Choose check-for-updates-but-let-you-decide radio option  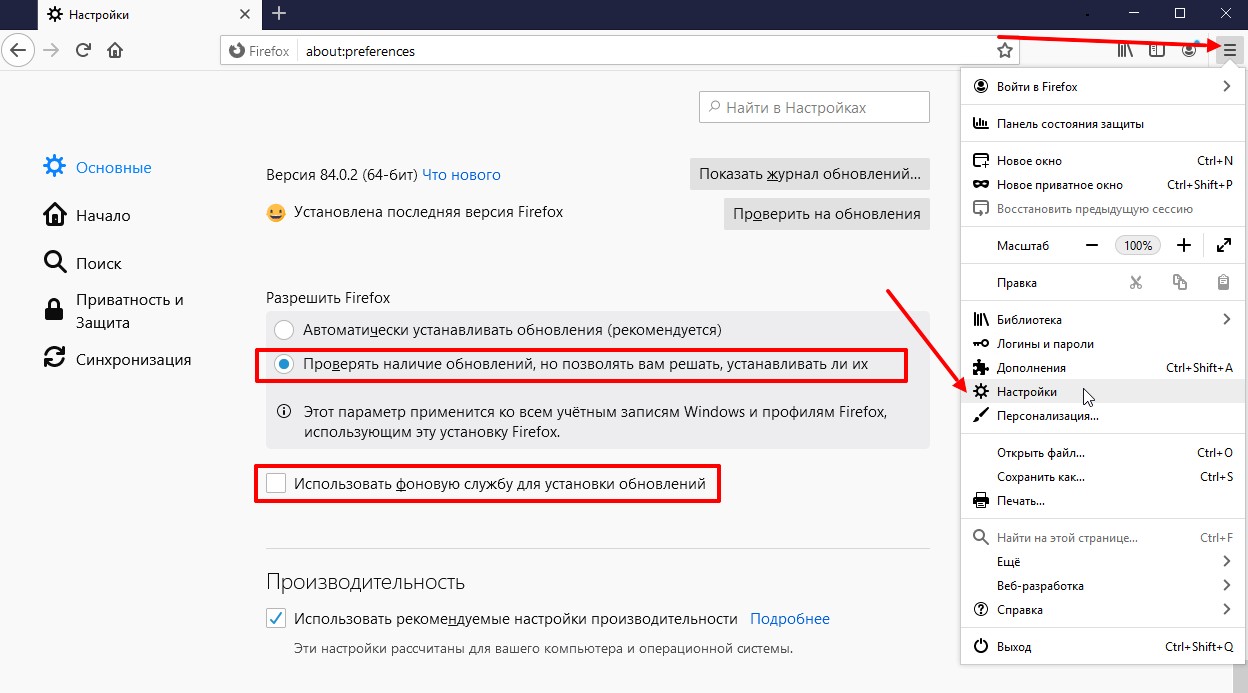(284, 365)
